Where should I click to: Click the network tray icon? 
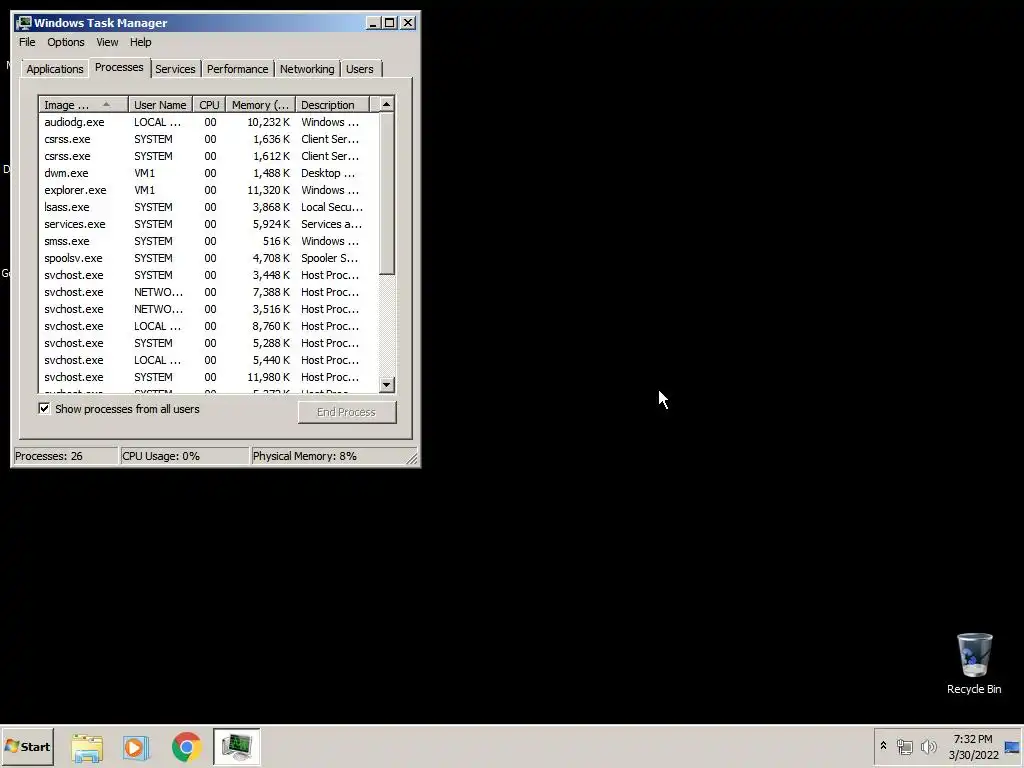point(904,746)
